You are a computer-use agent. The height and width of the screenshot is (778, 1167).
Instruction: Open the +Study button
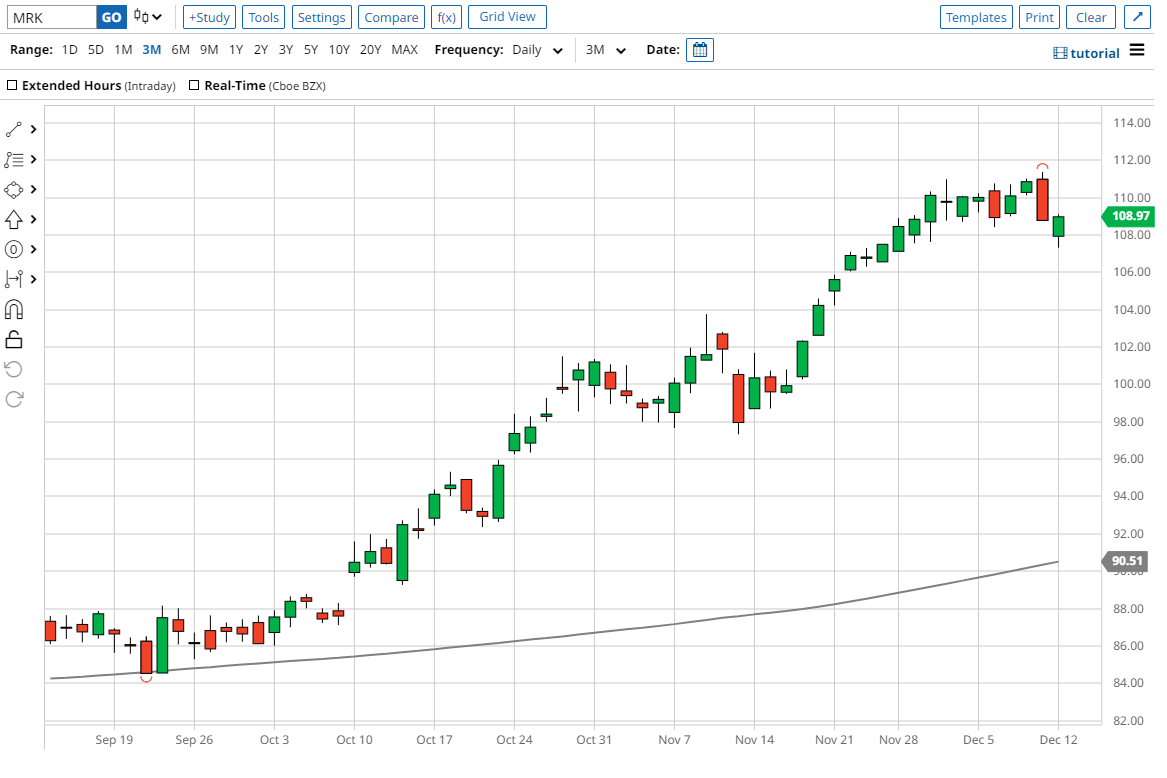[209, 17]
